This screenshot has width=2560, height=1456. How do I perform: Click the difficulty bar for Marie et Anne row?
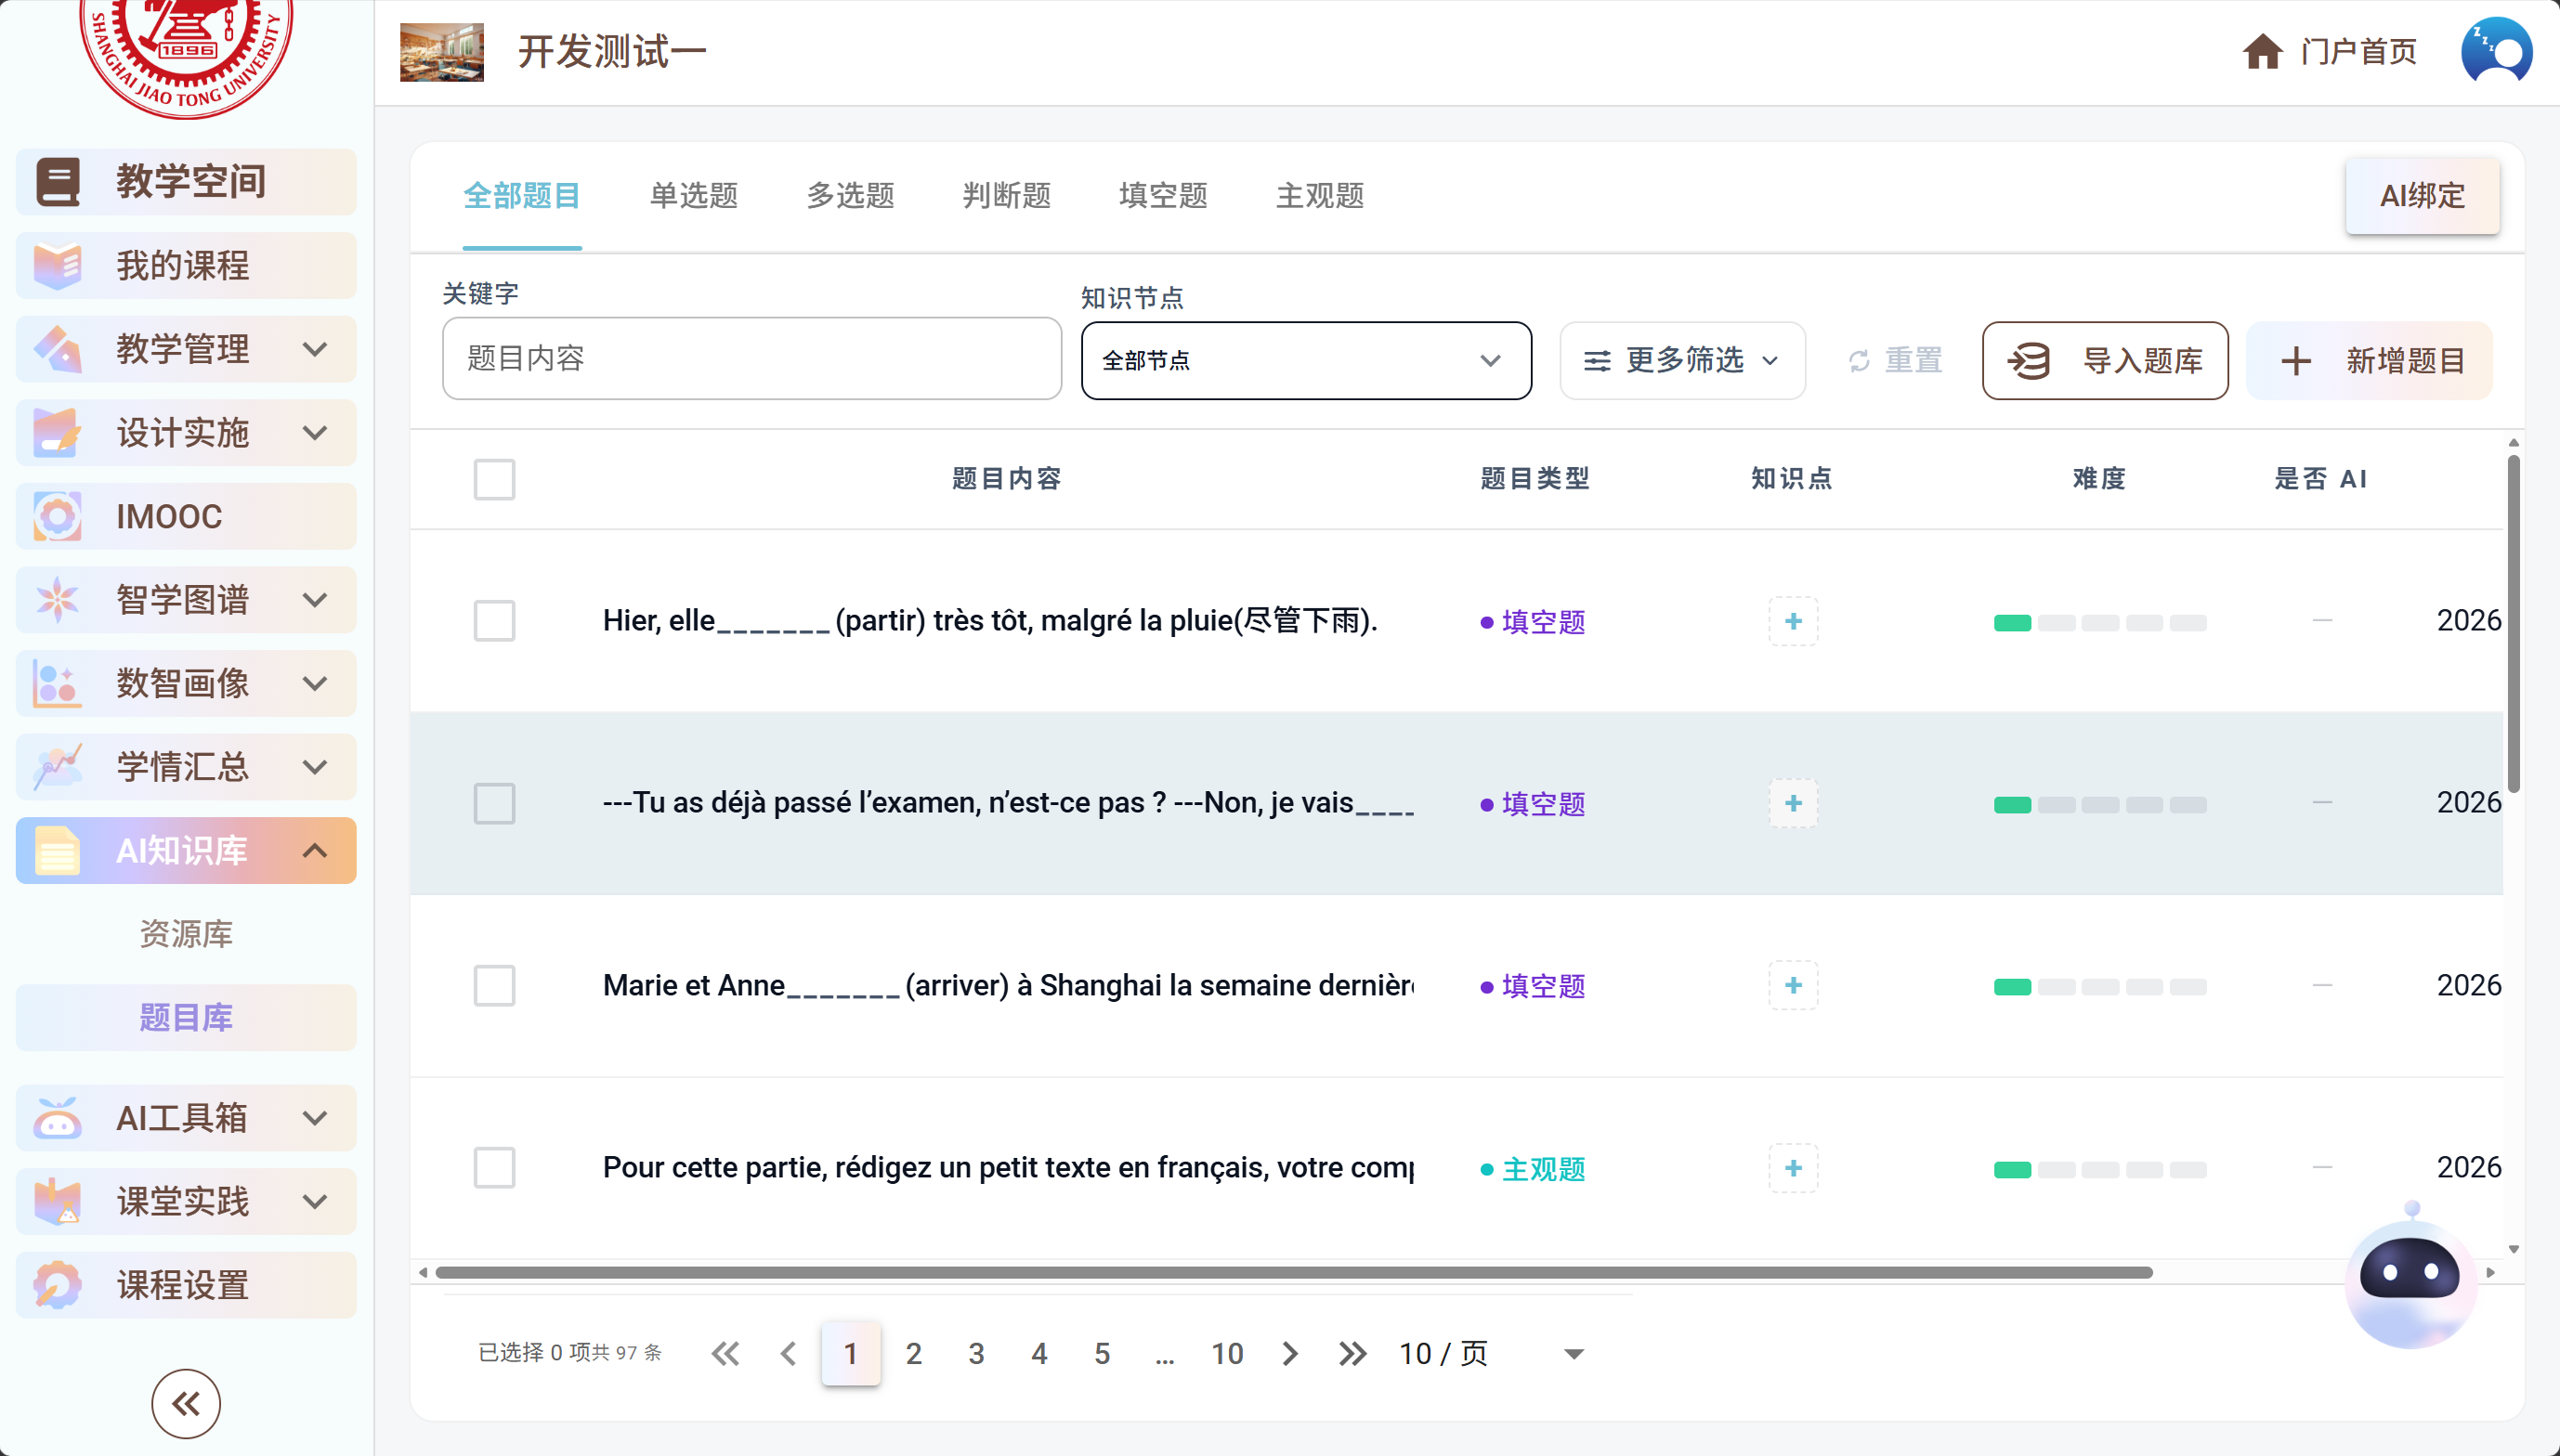2099,986
